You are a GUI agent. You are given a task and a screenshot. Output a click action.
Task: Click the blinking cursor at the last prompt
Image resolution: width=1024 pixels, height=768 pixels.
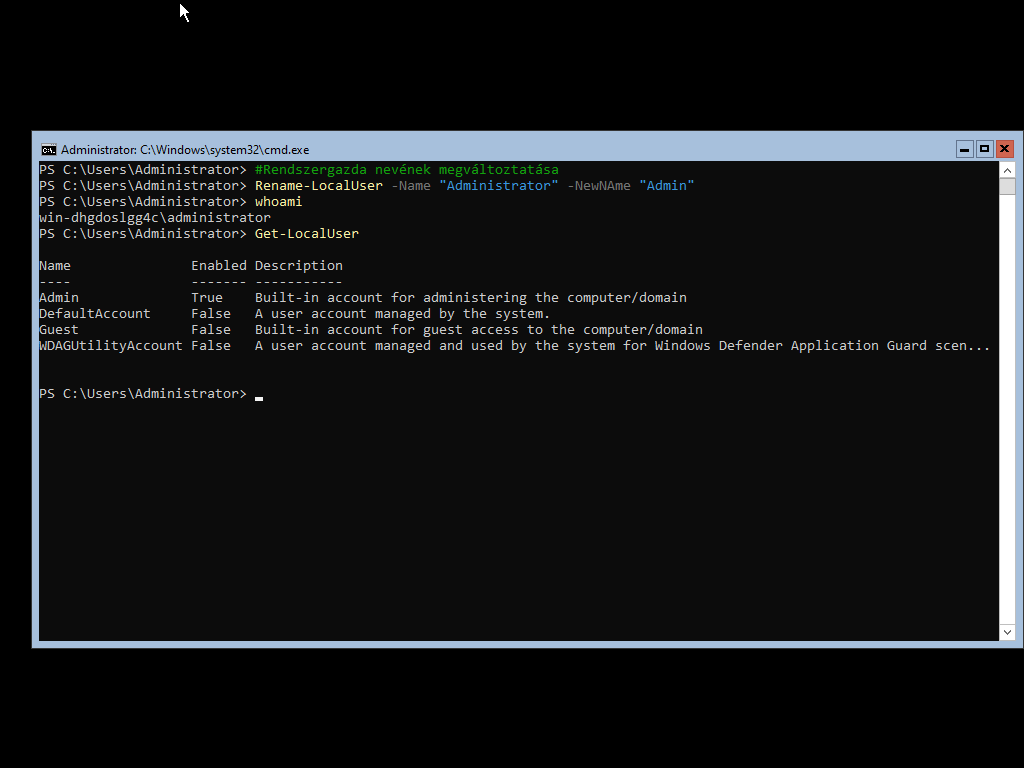pyautogui.click(x=259, y=395)
